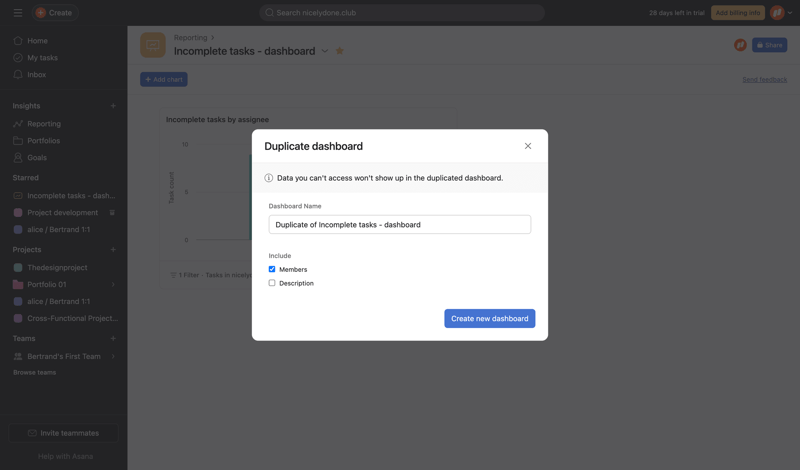Click Bertrand's First Team people icon
Screen dimensions: 800x470
tap(18, 356)
